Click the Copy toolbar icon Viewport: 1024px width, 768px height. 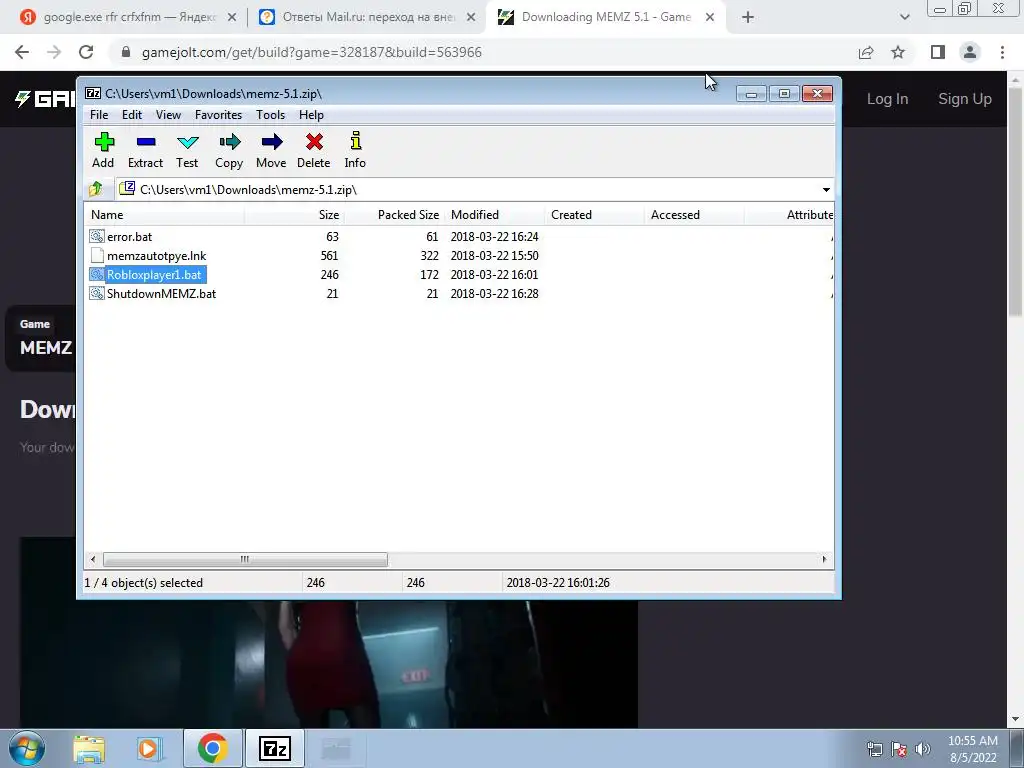coord(229,150)
